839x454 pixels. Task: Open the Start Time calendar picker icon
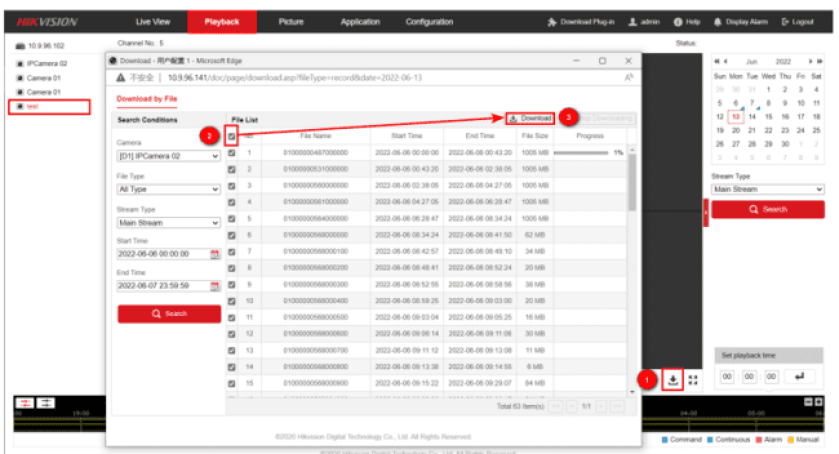[x=214, y=254]
